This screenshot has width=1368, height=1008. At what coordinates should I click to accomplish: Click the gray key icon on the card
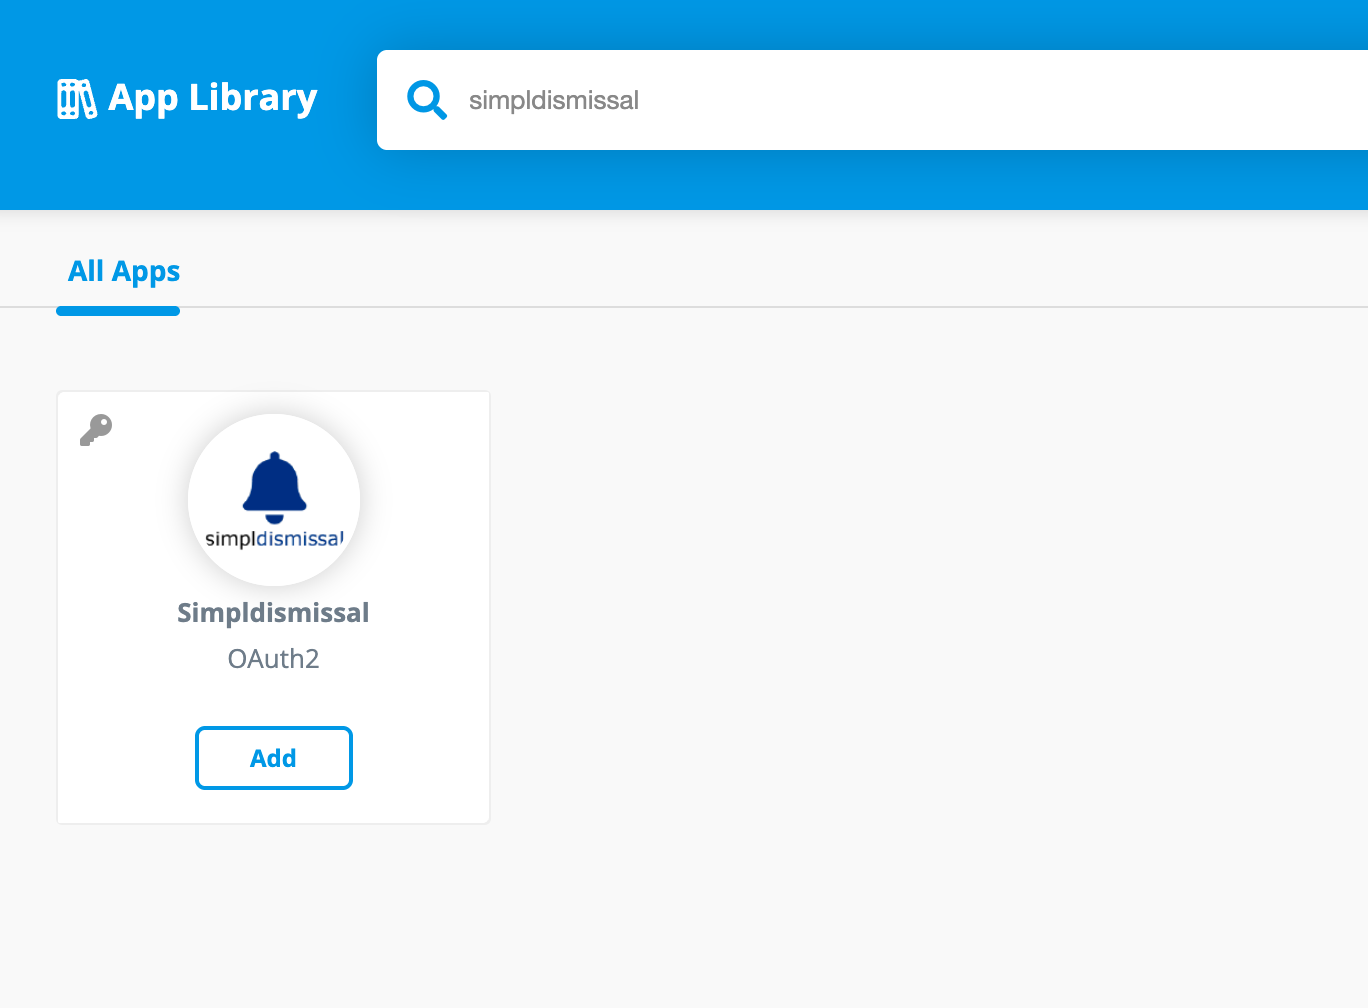(96, 430)
